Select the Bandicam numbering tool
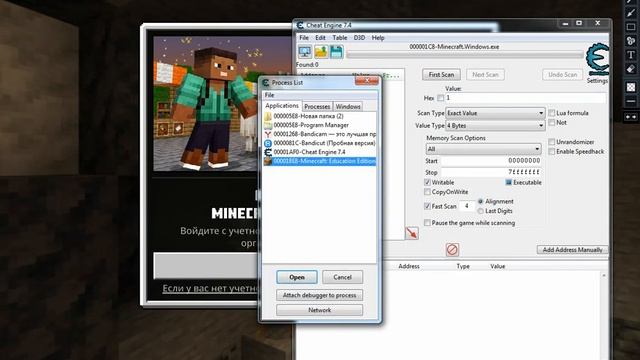 631,40
